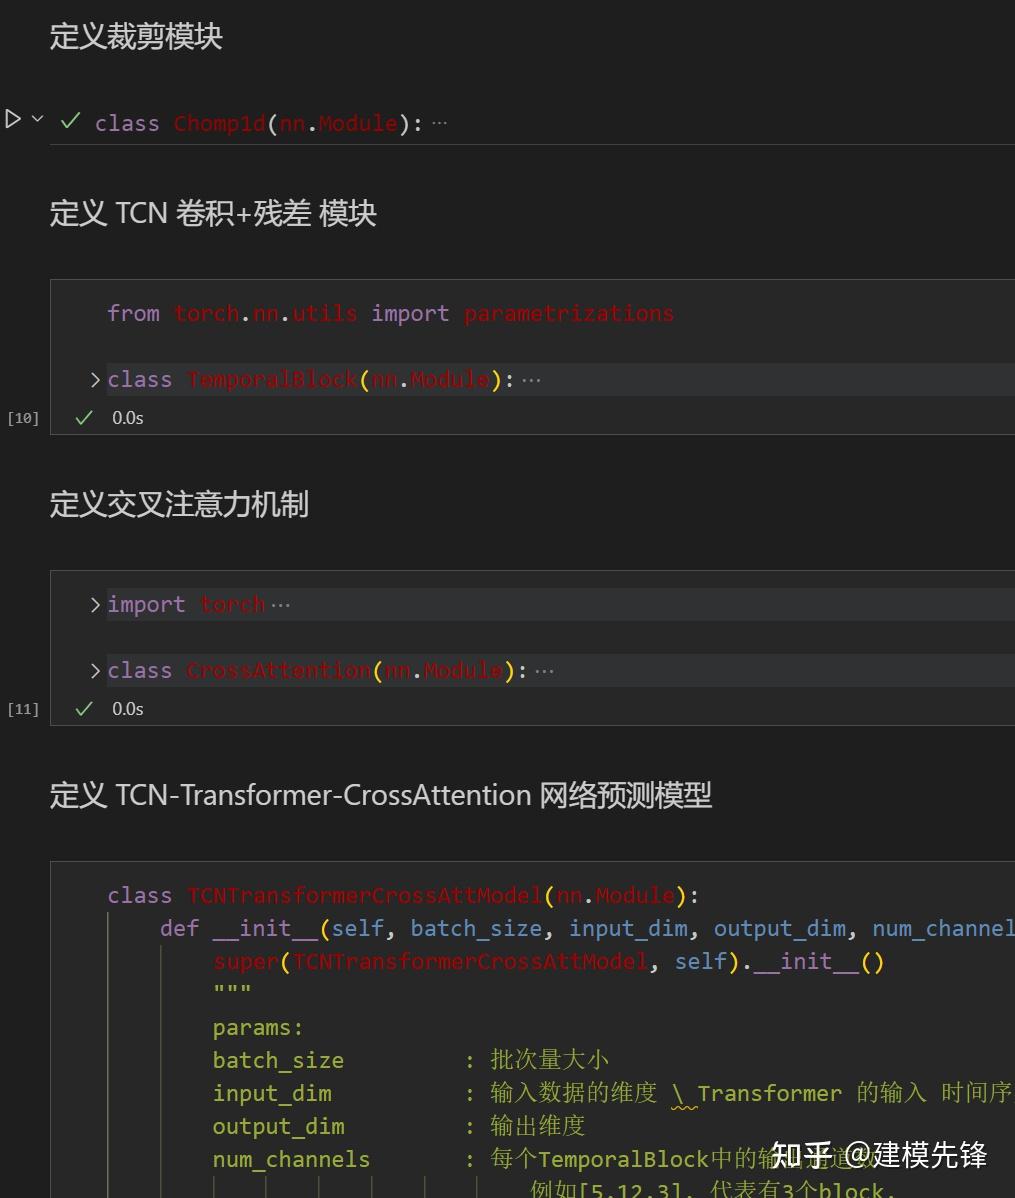1015x1198 pixels.
Task: Click the heading 定义交叉注意力机制
Action: click(x=179, y=505)
